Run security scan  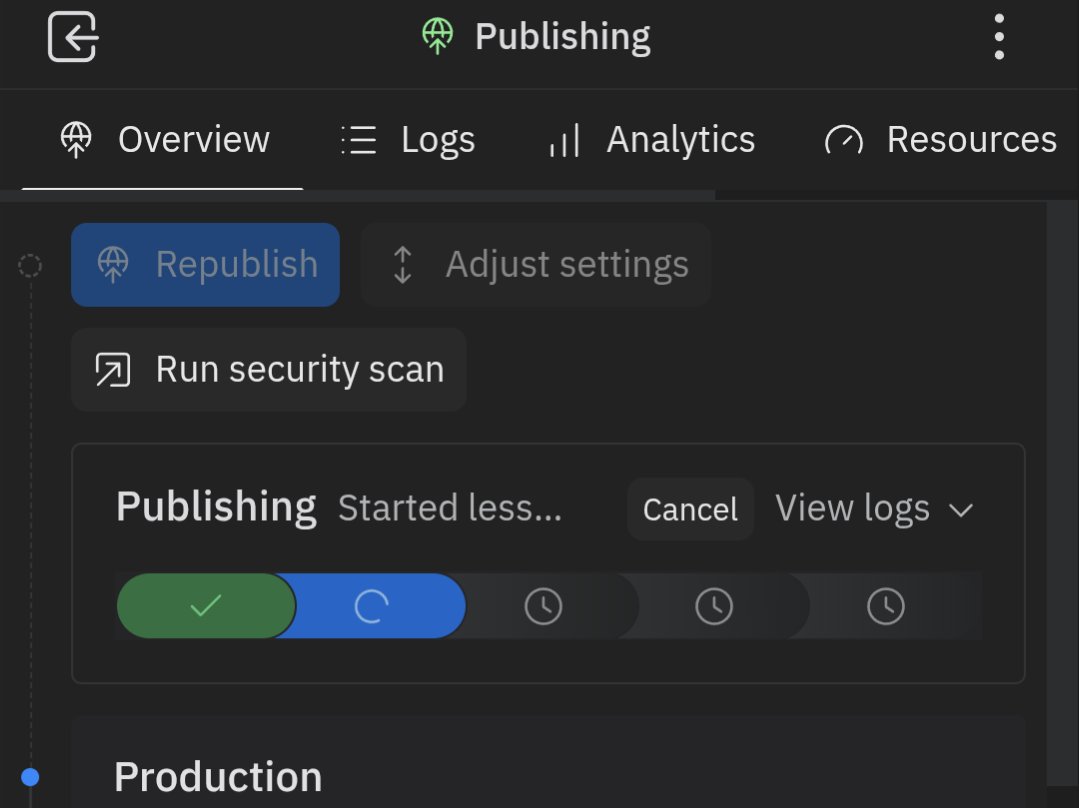tap(268, 370)
